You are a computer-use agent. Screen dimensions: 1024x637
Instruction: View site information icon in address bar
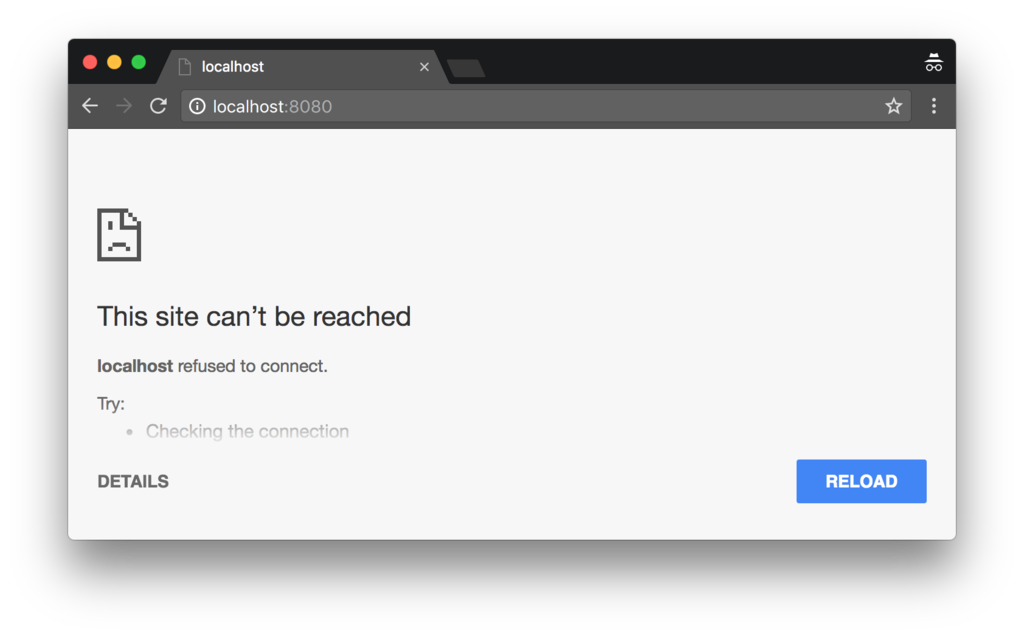(x=197, y=106)
